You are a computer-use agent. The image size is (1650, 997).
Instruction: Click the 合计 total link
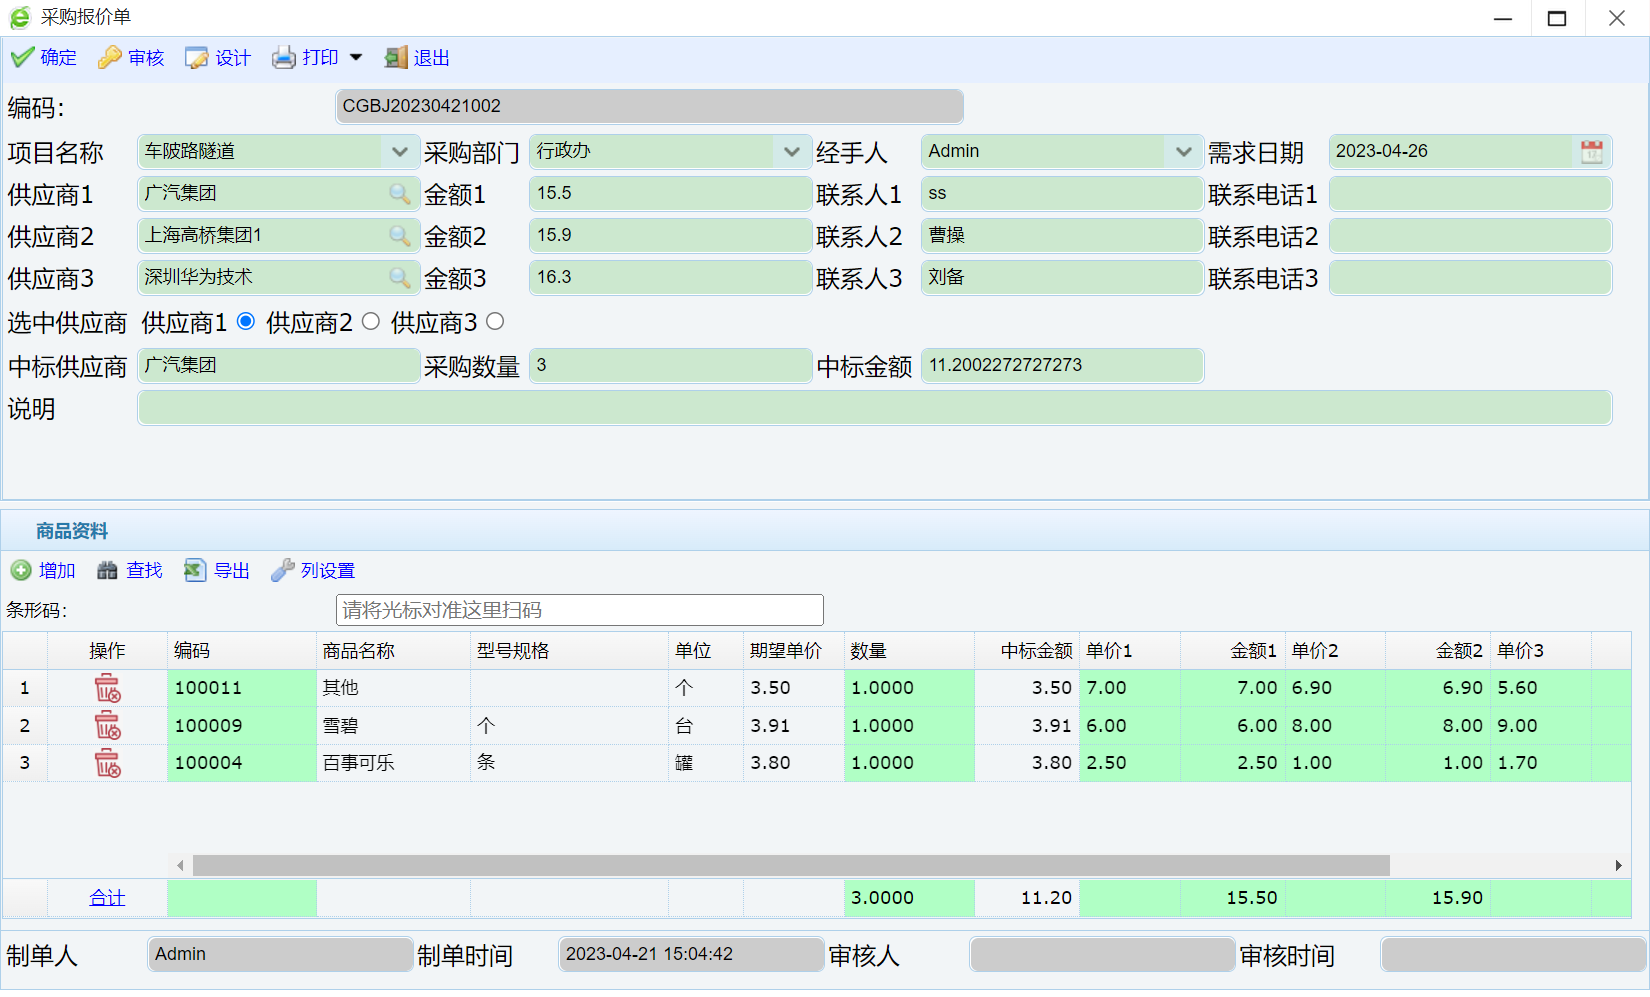pyautogui.click(x=107, y=898)
